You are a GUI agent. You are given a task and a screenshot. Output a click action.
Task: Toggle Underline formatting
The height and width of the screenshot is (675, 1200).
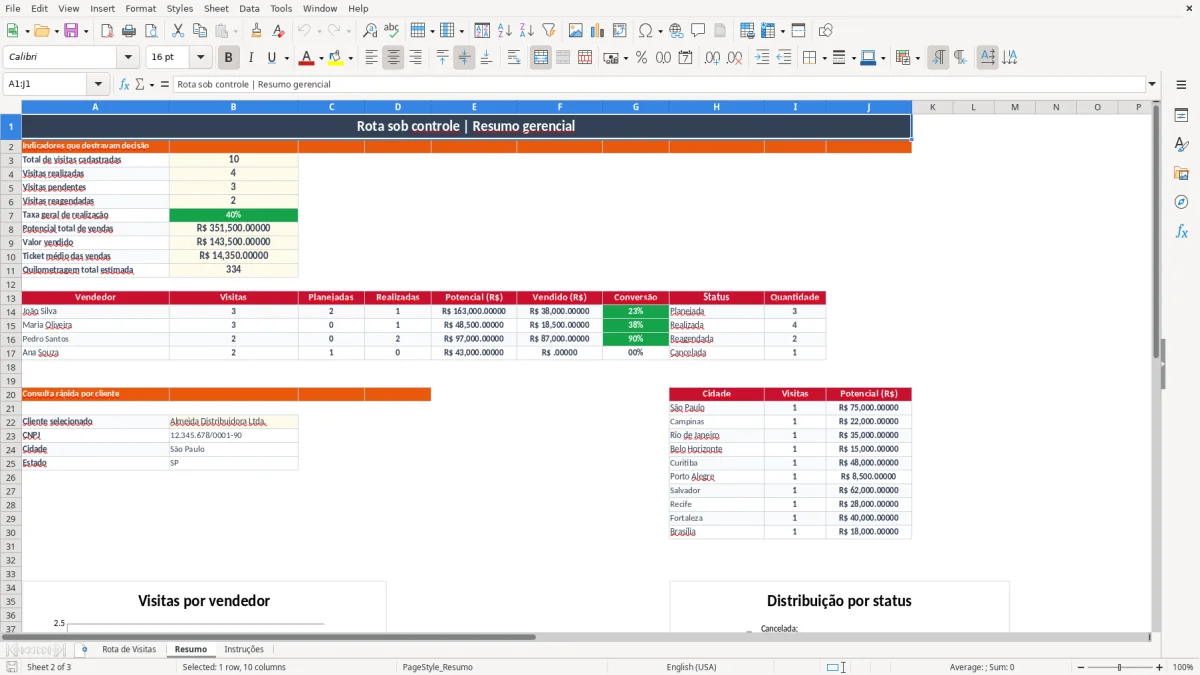(271, 58)
